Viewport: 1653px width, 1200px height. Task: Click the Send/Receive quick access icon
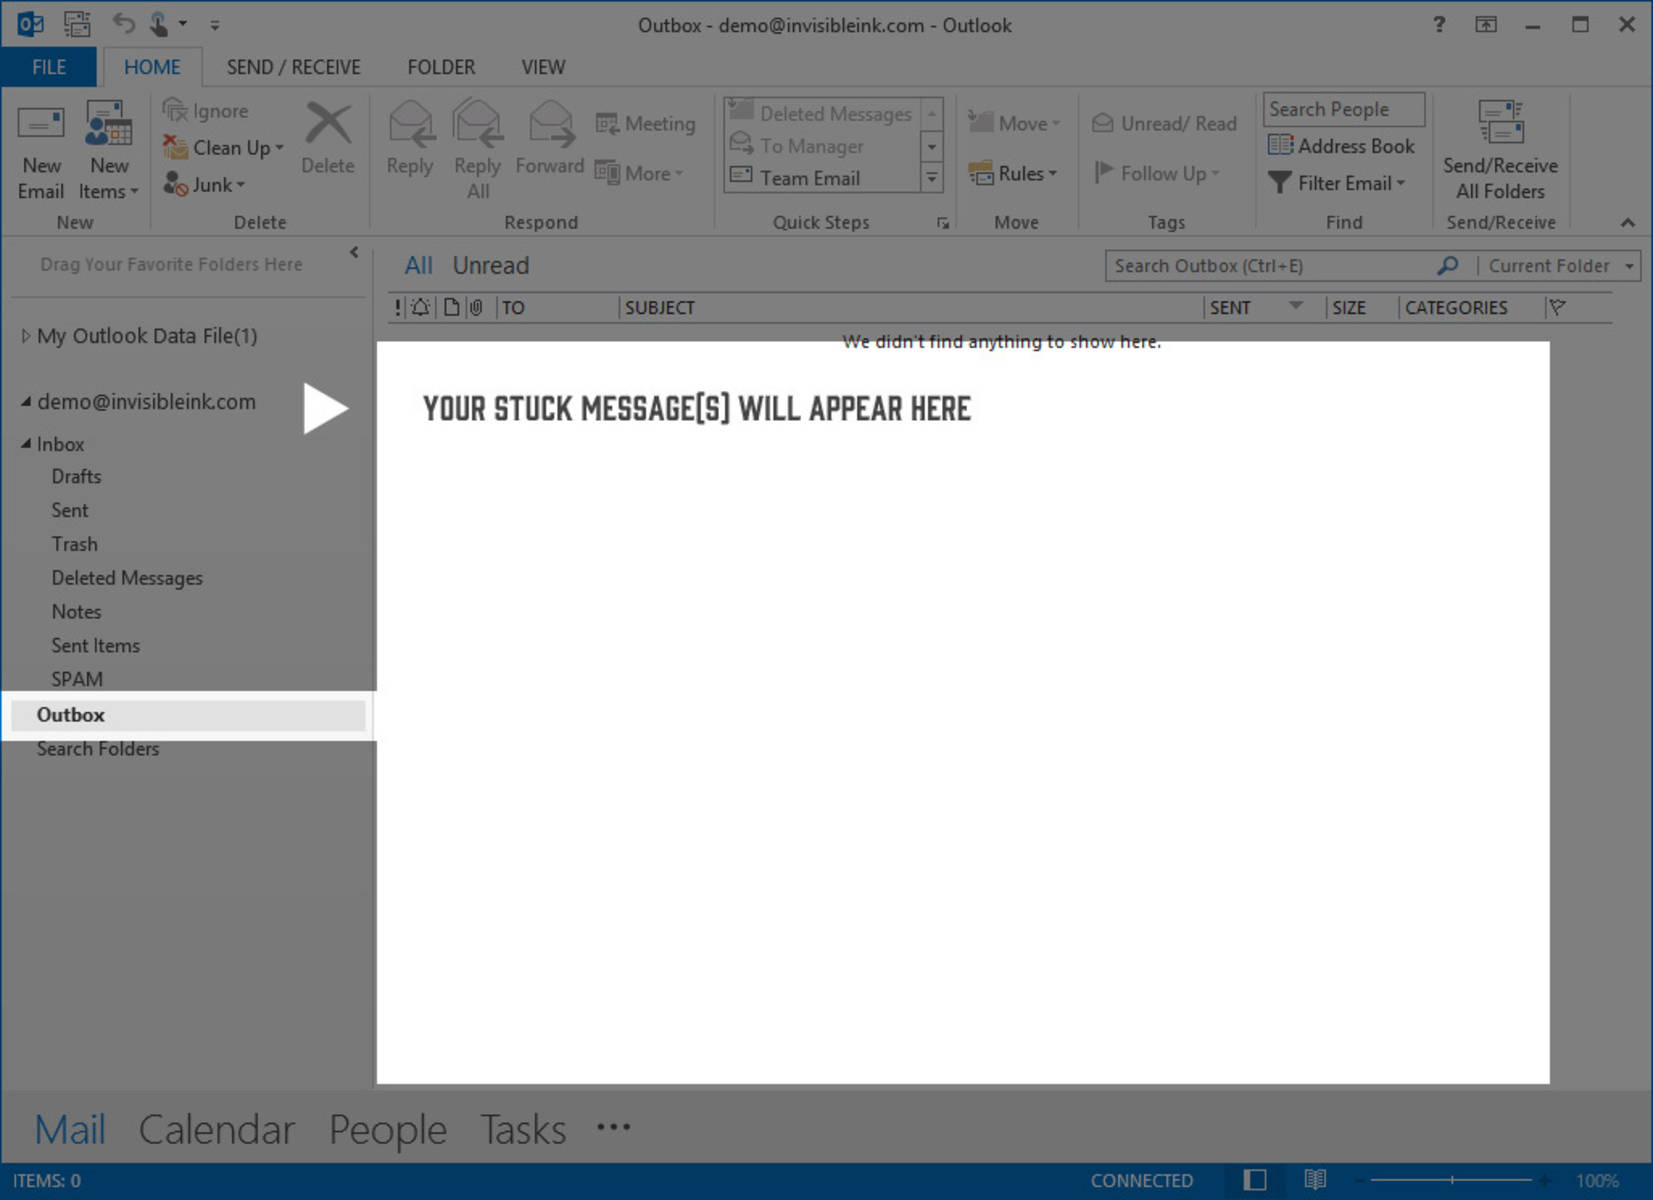[x=77, y=23]
